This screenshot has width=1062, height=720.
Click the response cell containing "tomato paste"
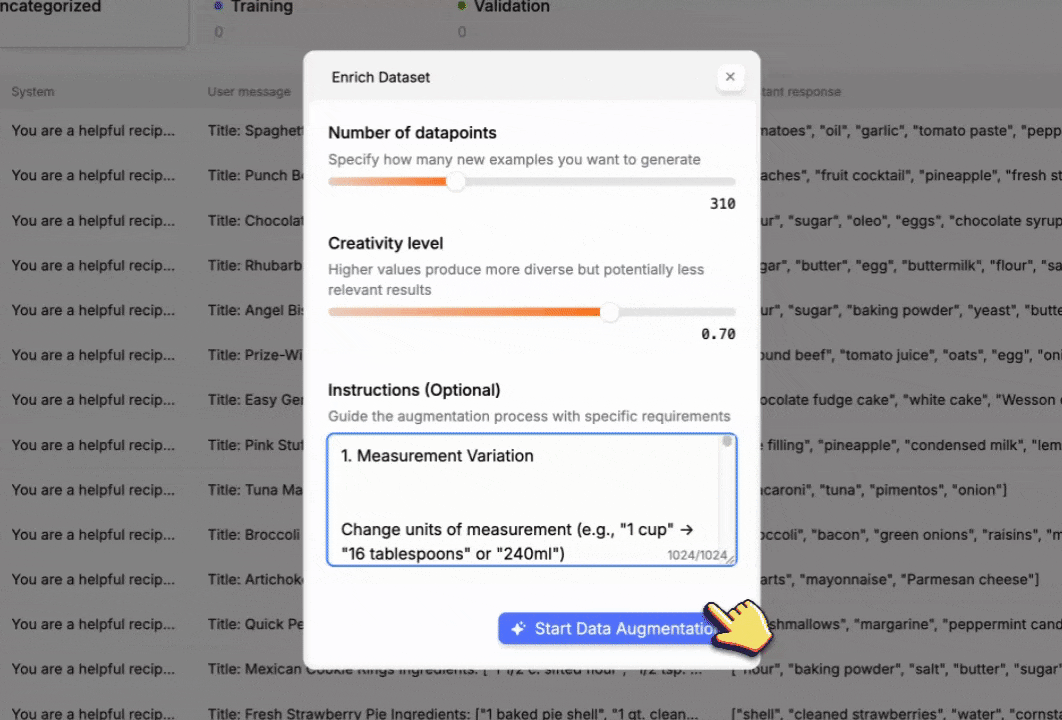point(911,131)
